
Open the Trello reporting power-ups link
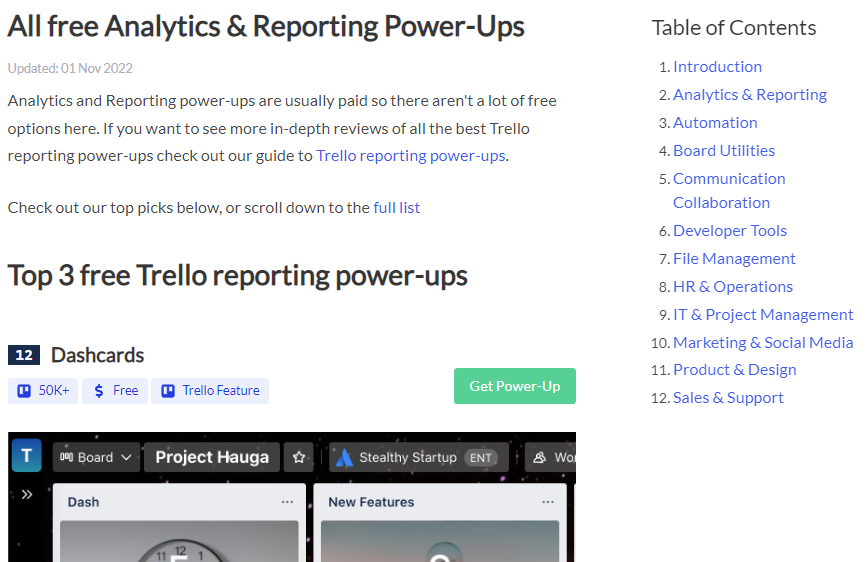[411, 156]
